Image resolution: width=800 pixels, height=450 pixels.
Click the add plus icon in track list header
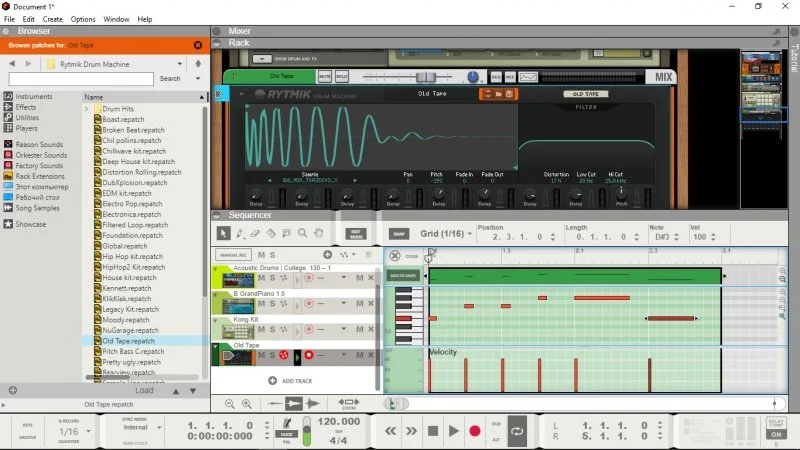coord(328,255)
